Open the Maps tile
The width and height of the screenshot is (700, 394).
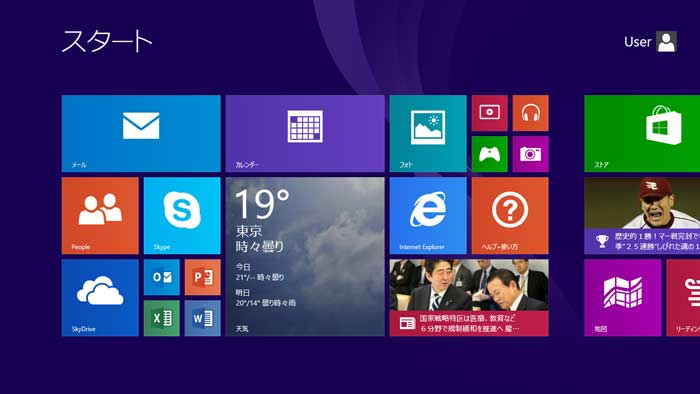[623, 298]
